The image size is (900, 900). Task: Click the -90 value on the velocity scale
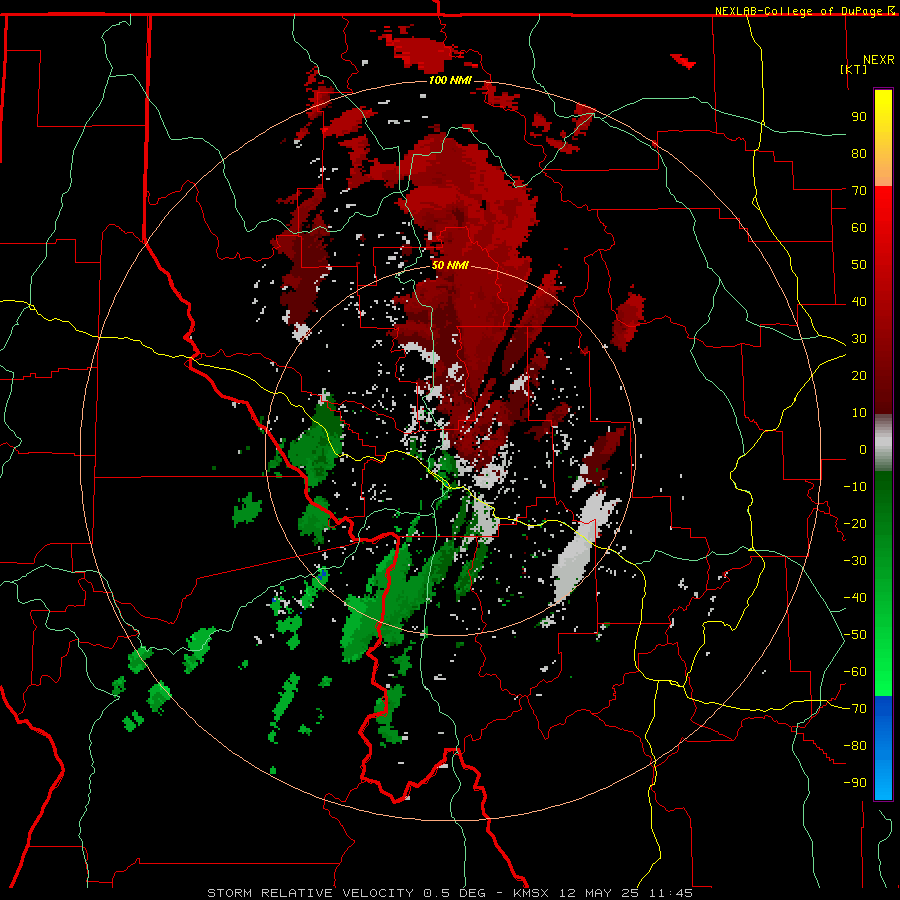(x=855, y=783)
